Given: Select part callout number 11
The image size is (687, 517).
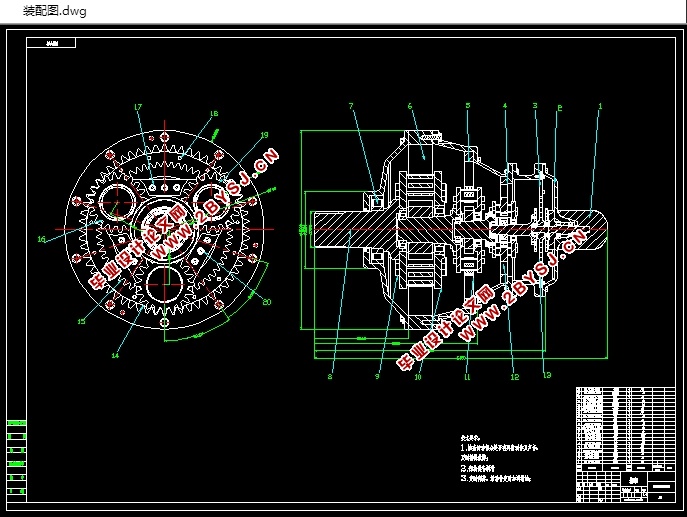Looking at the screenshot, I should pos(467,377).
